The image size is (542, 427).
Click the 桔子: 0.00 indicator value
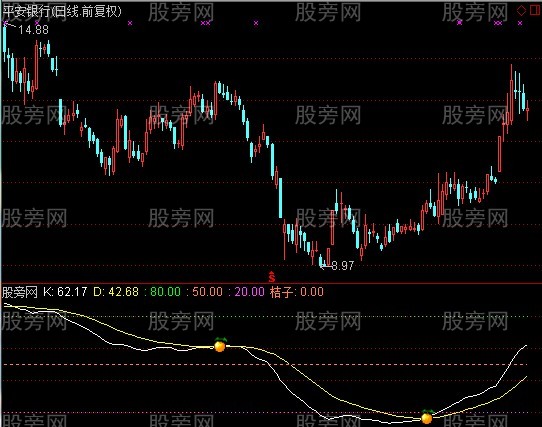pyautogui.click(x=297, y=292)
